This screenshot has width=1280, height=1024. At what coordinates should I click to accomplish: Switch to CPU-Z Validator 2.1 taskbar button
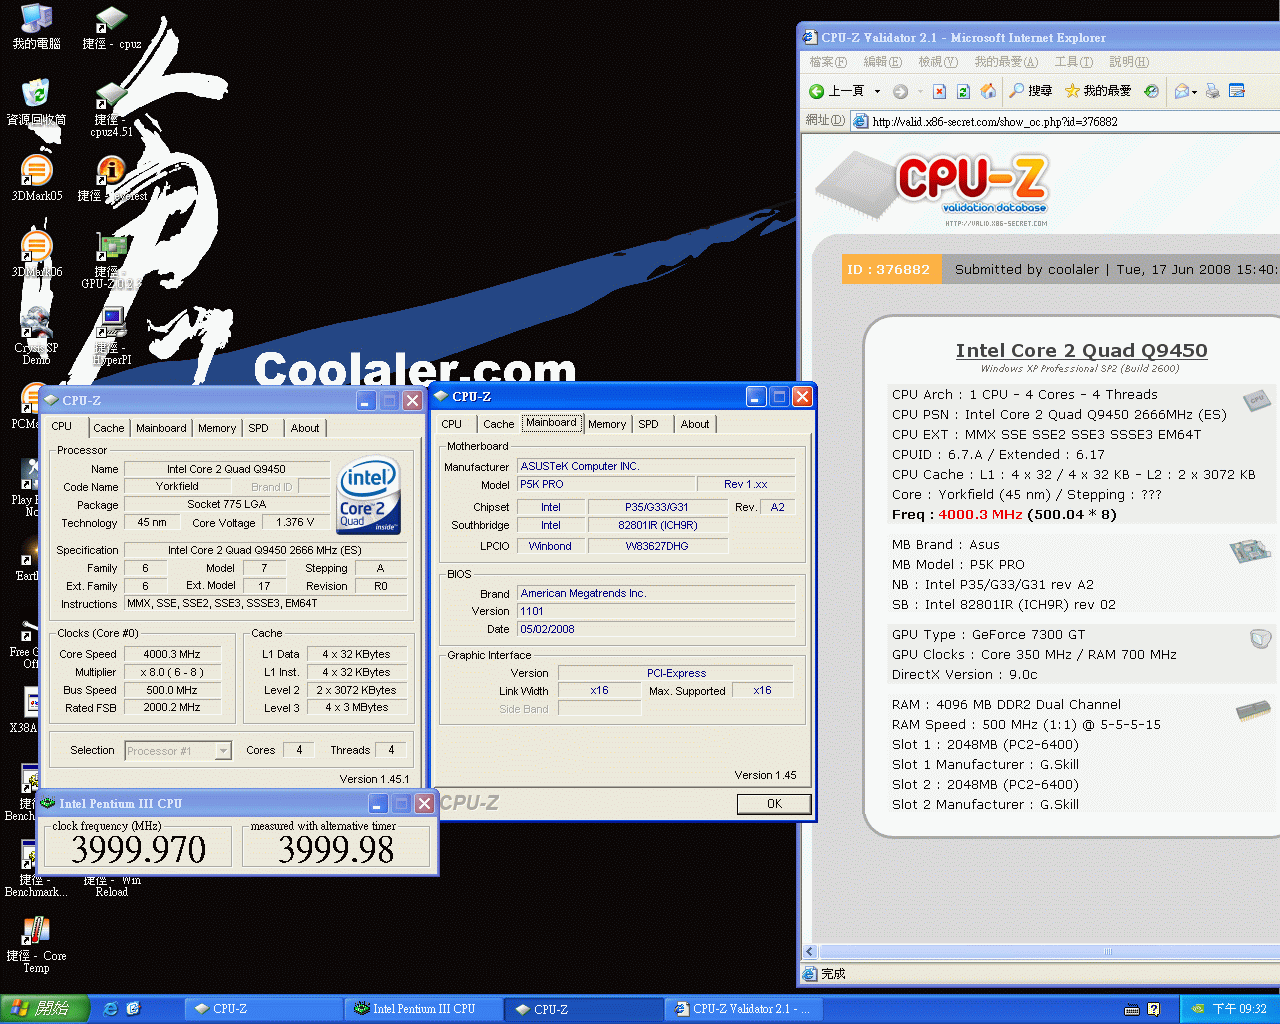click(743, 1009)
